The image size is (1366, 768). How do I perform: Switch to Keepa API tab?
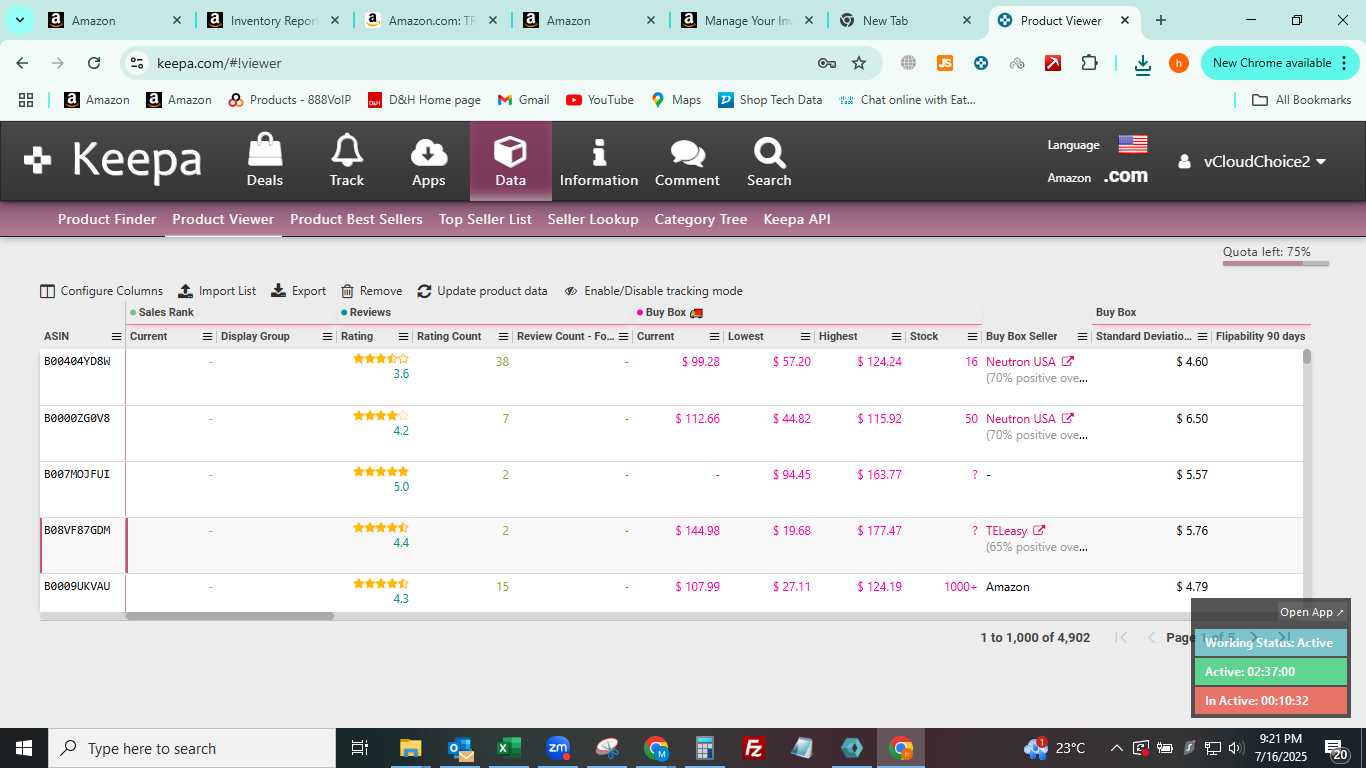click(x=797, y=219)
